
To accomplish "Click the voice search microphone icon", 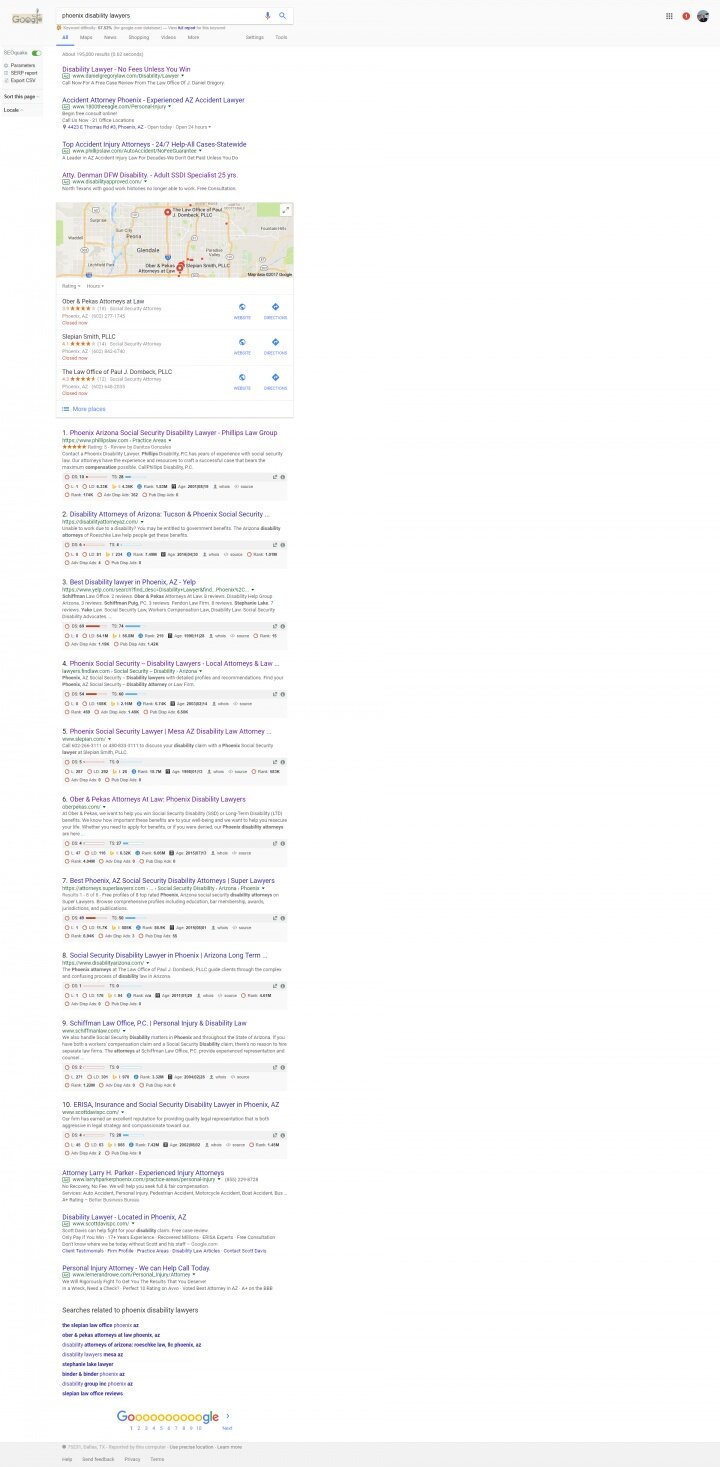I will click(x=267, y=16).
